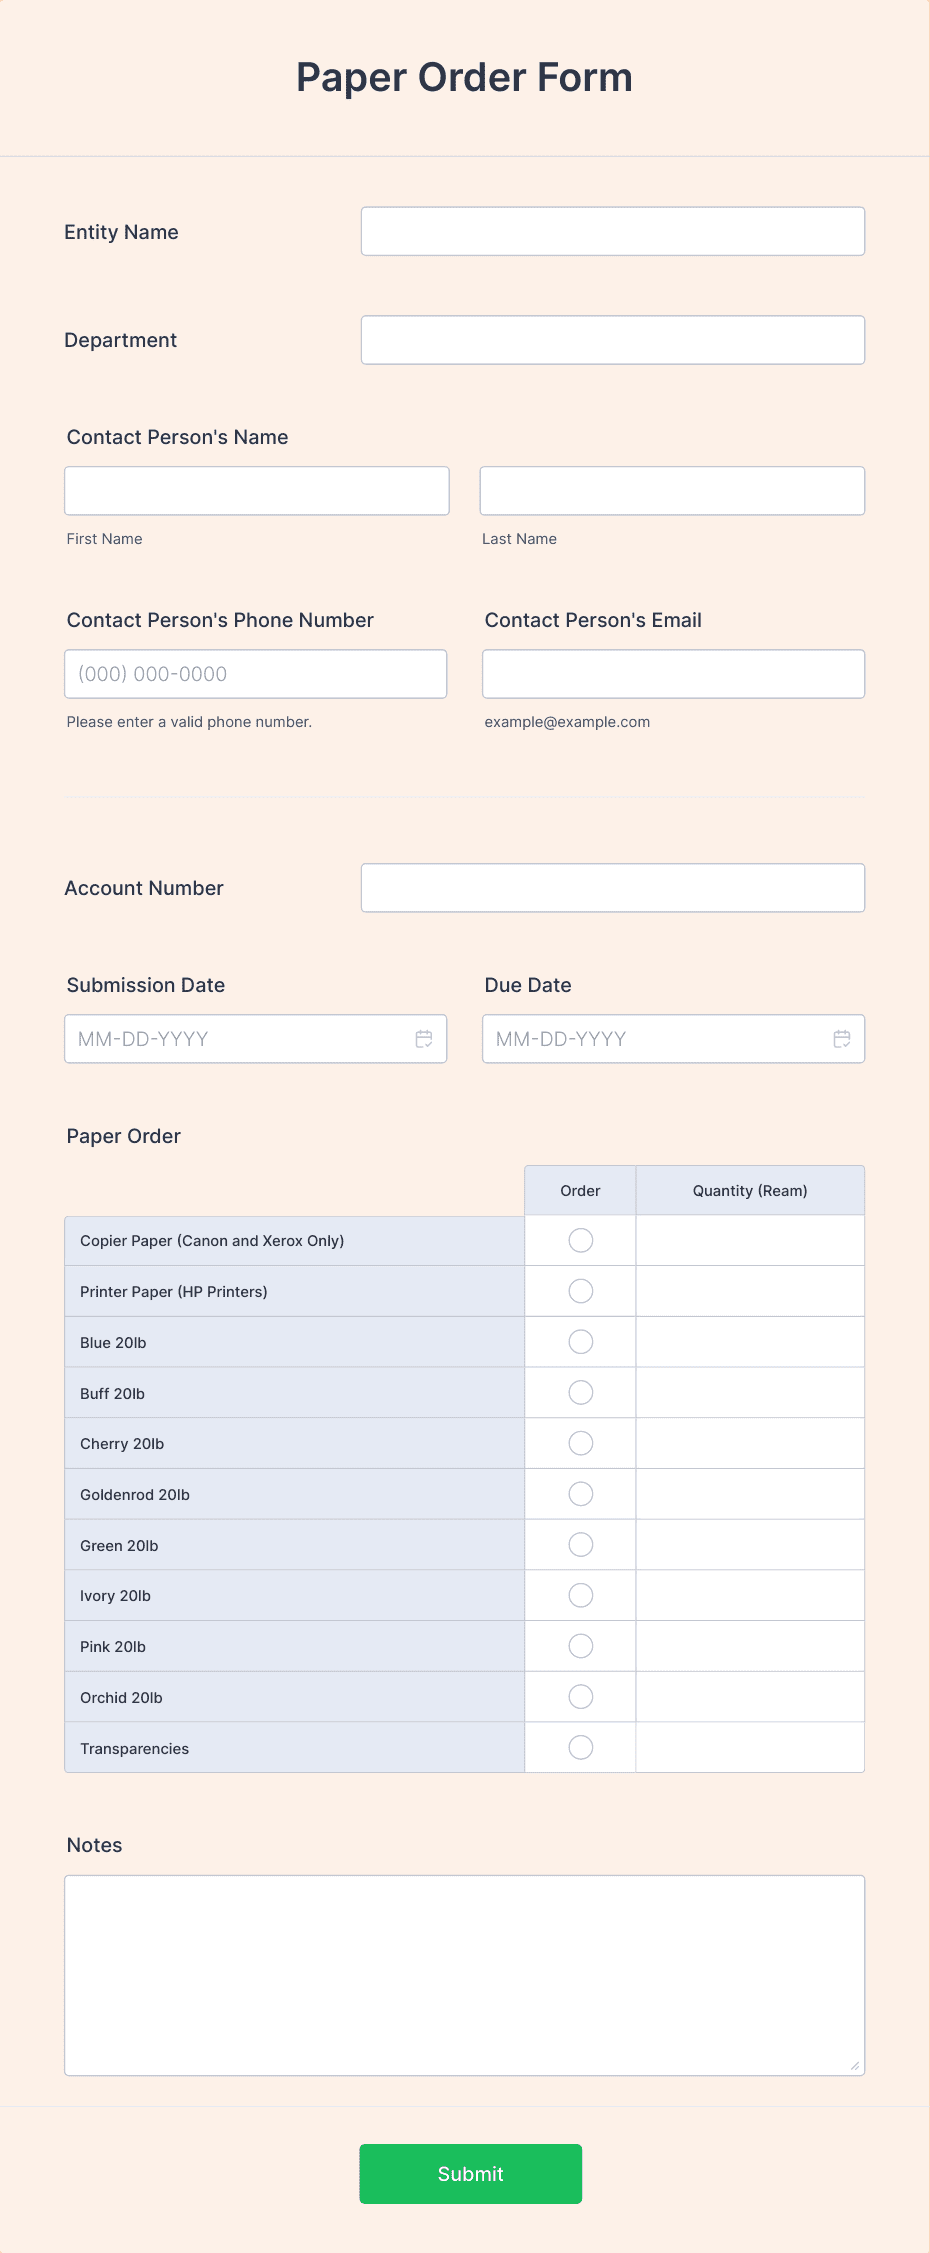930x2253 pixels.
Task: Select Cherry 20lb order radio button
Action: [580, 1443]
